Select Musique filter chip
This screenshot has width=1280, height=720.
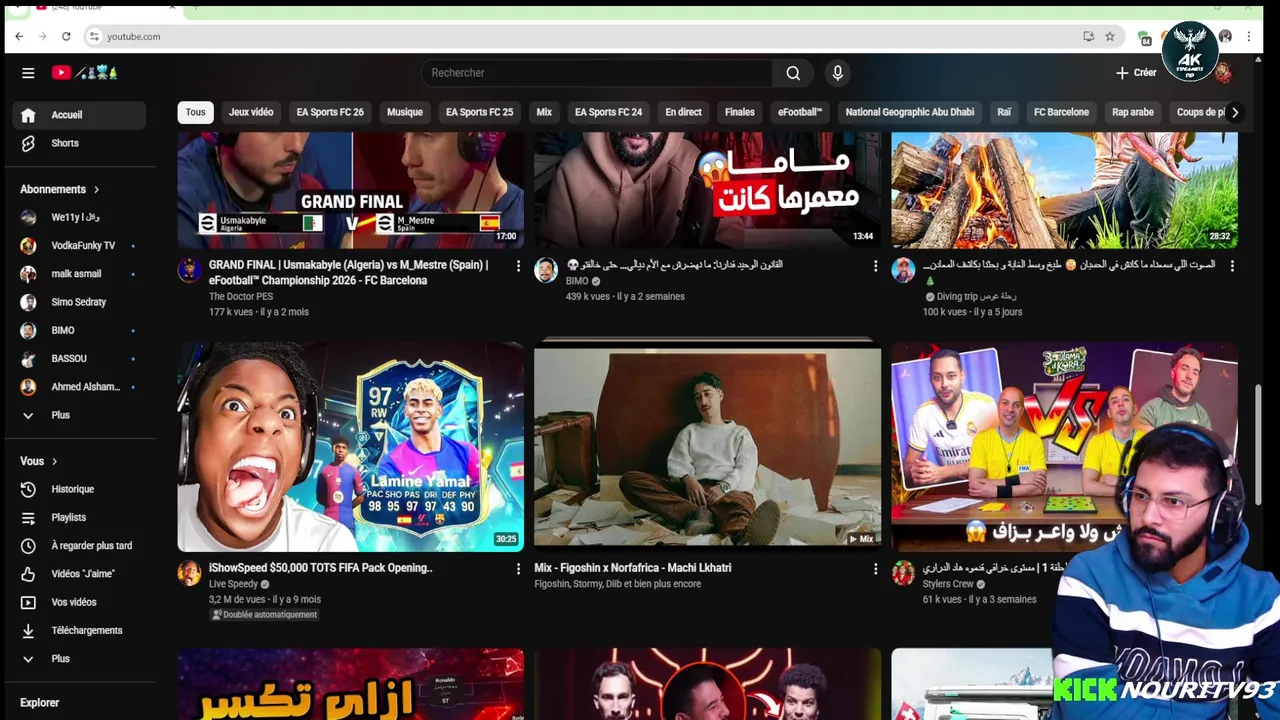click(x=405, y=112)
